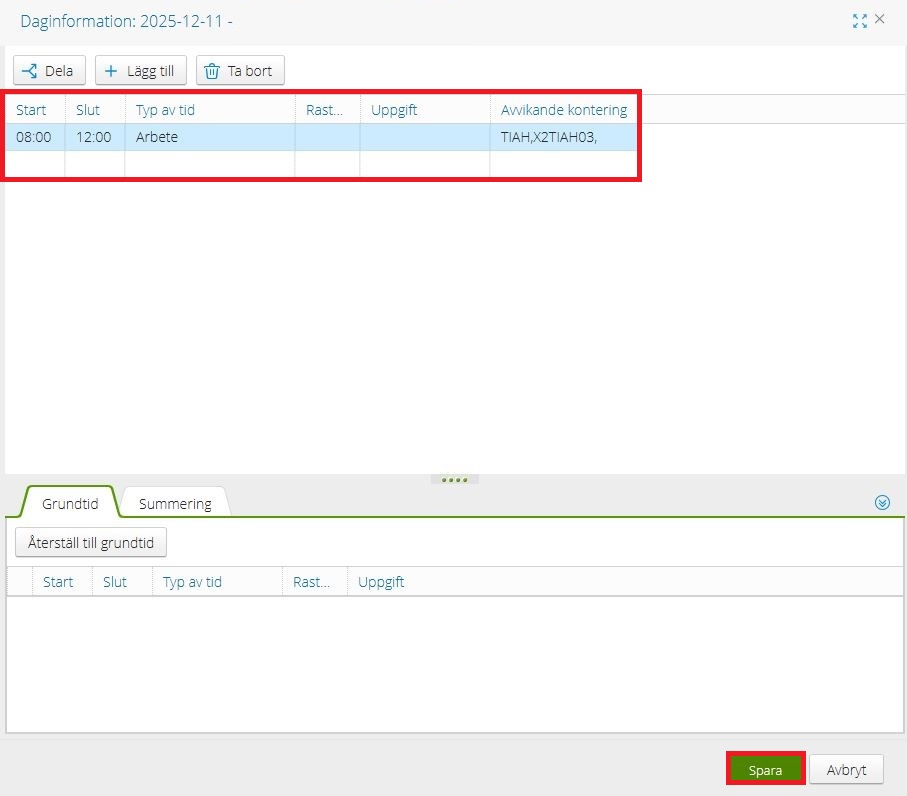907x796 pixels.
Task: Select the 12:00 end time cell
Action: (94, 137)
